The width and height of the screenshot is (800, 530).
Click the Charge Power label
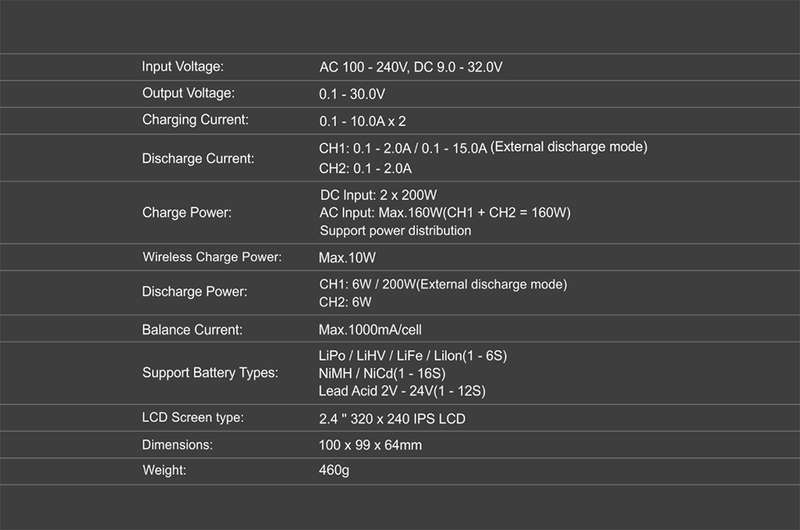187,213
